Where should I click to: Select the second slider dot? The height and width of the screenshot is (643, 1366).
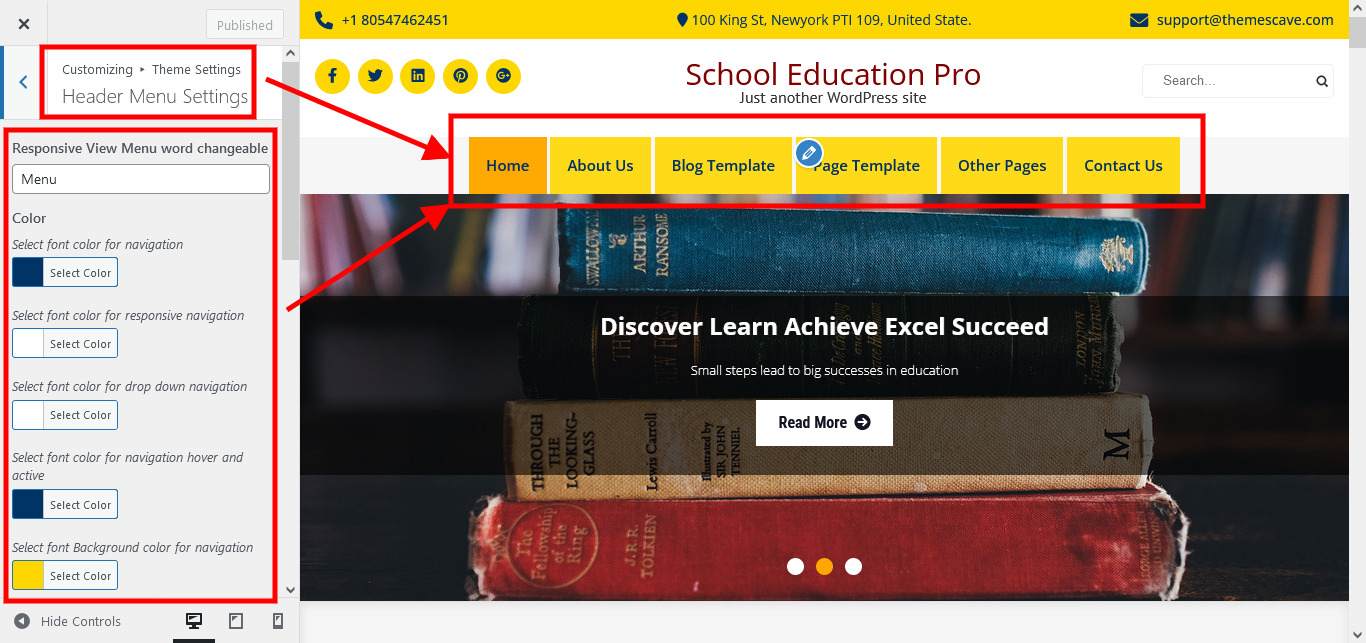coord(824,567)
